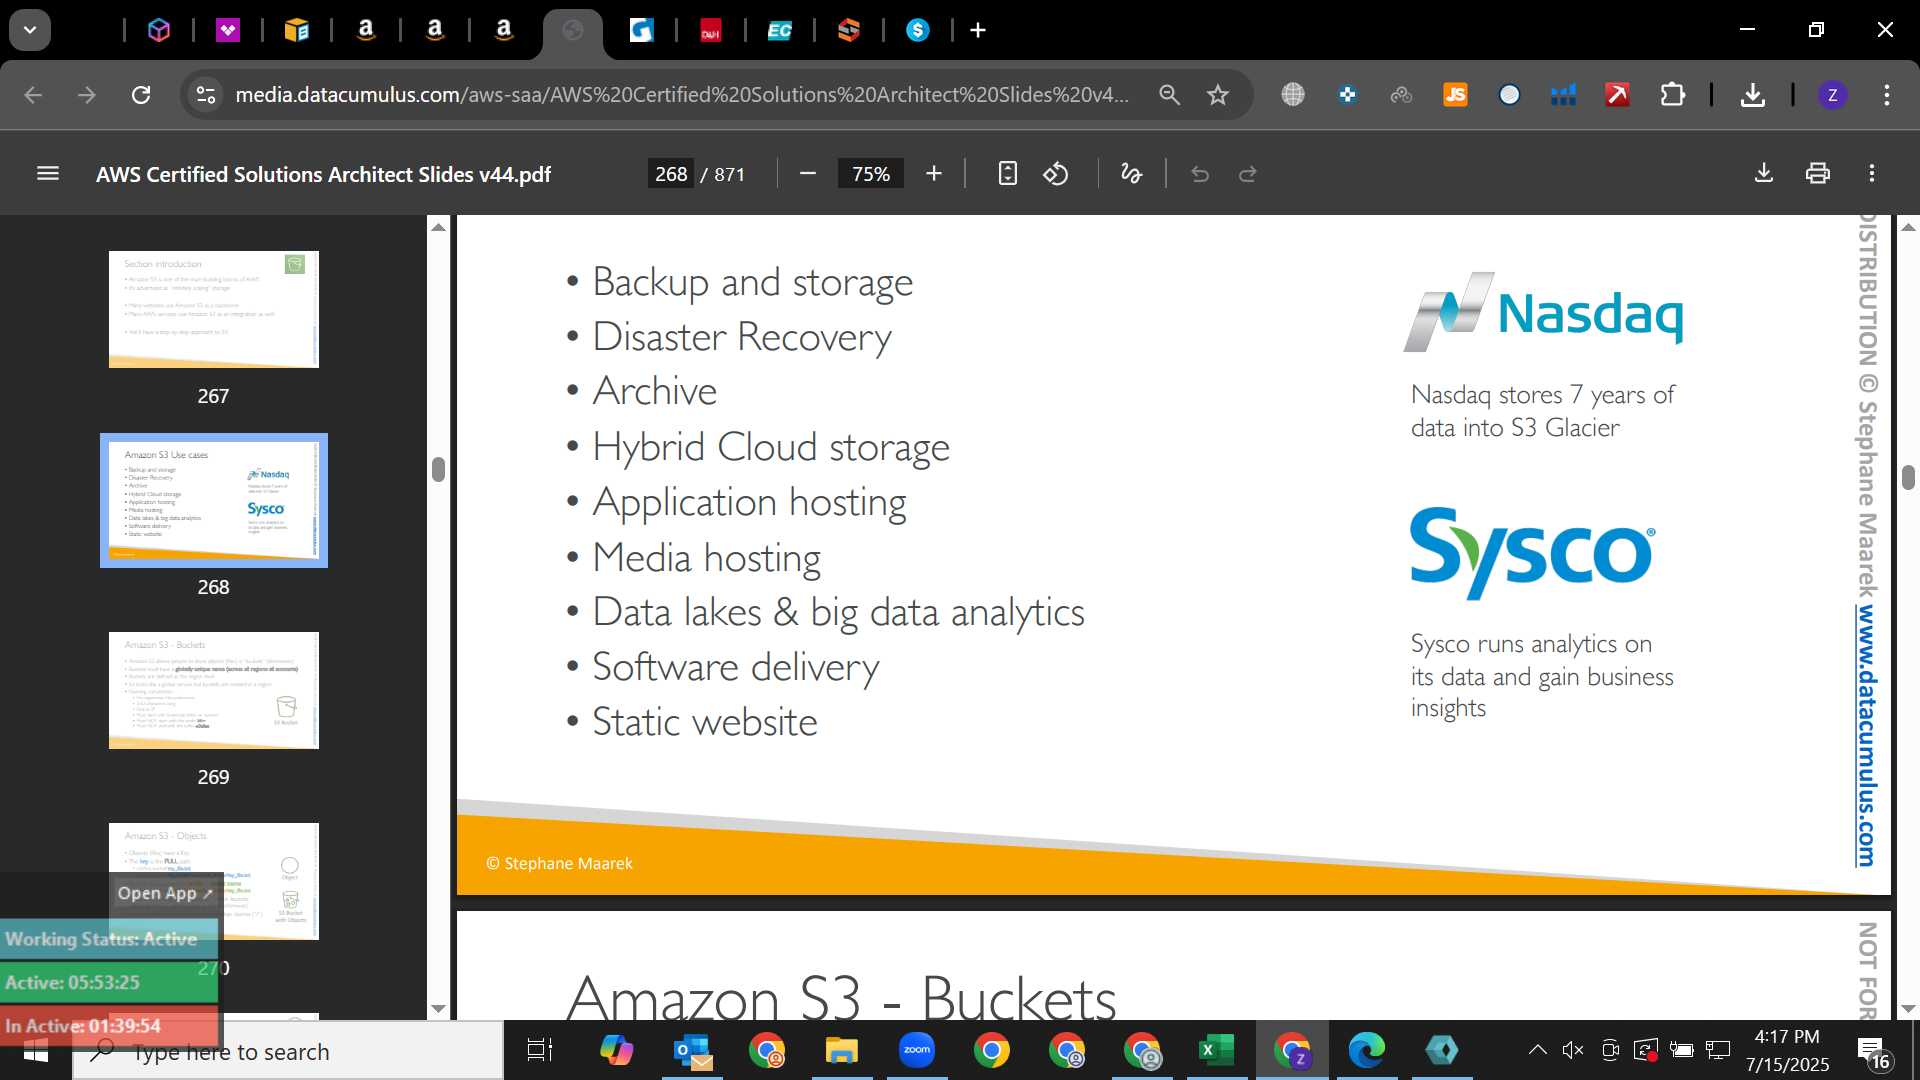The image size is (1920, 1080).
Task: Go back in browser history
Action: point(33,95)
